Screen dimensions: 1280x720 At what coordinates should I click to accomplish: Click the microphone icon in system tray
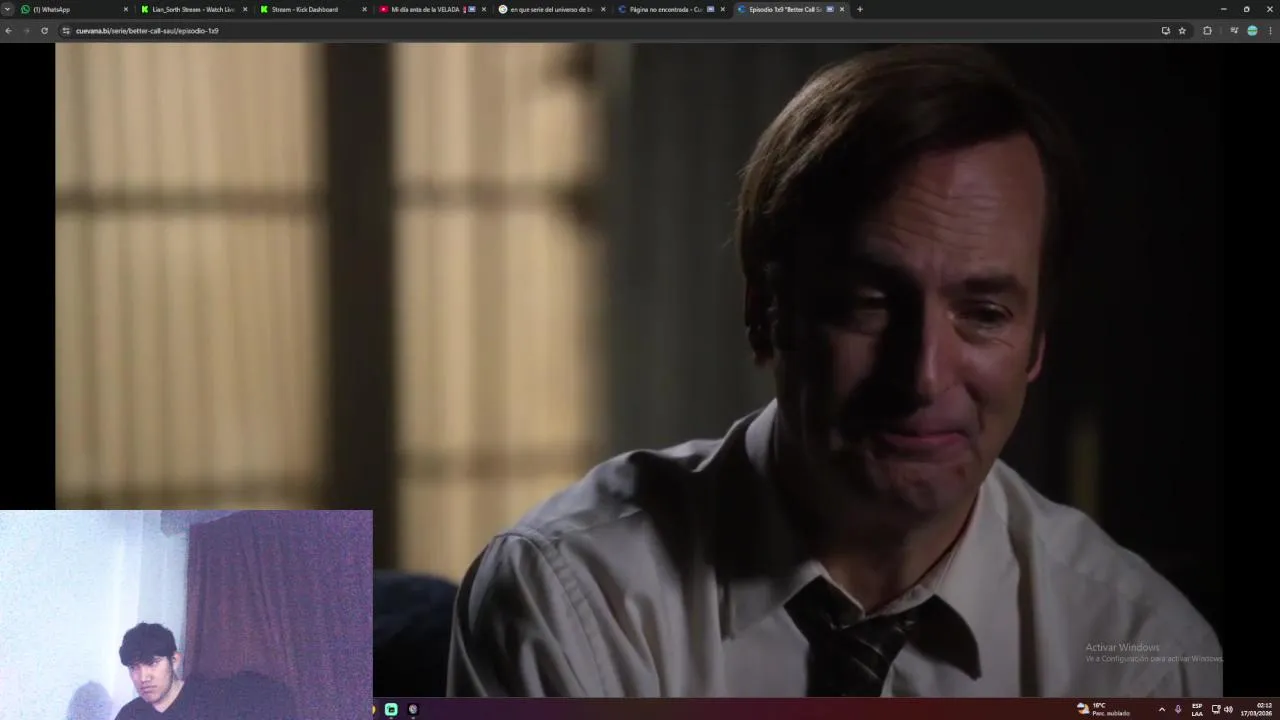(1178, 709)
